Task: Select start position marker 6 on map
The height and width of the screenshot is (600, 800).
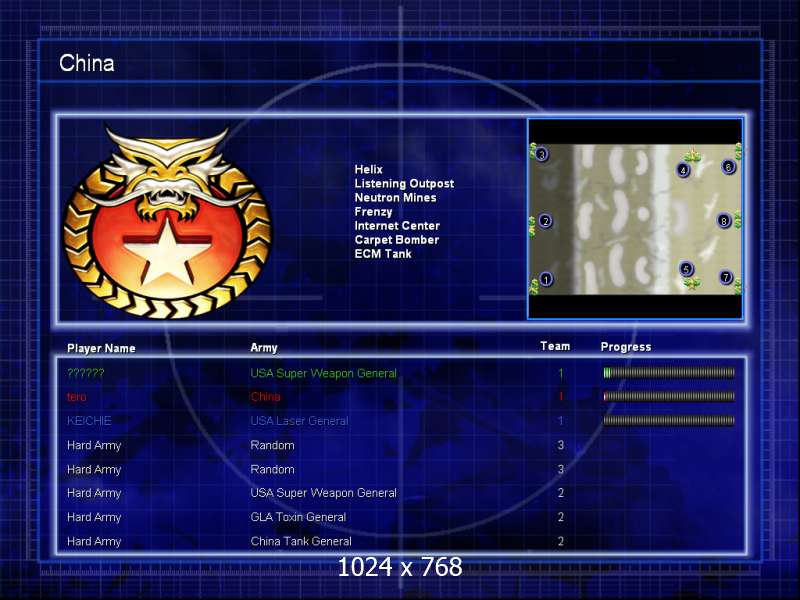Action: (728, 166)
